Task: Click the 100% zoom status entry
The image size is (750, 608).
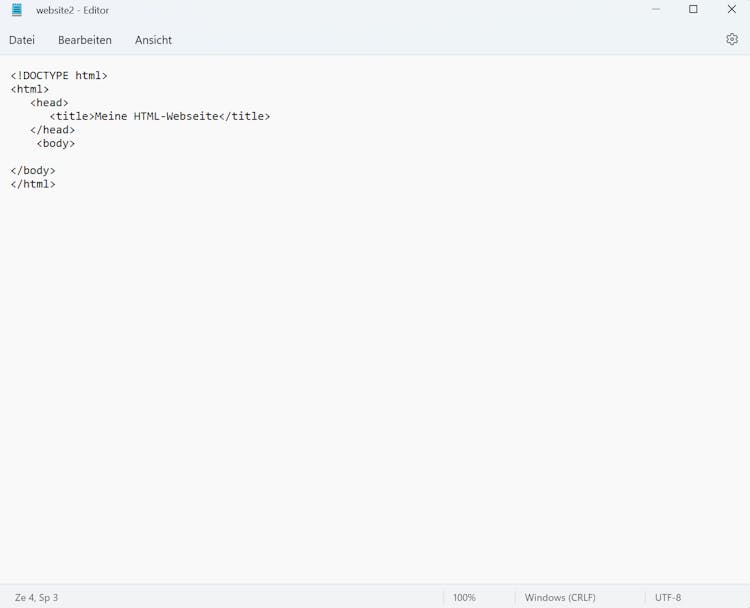Action: tap(464, 597)
